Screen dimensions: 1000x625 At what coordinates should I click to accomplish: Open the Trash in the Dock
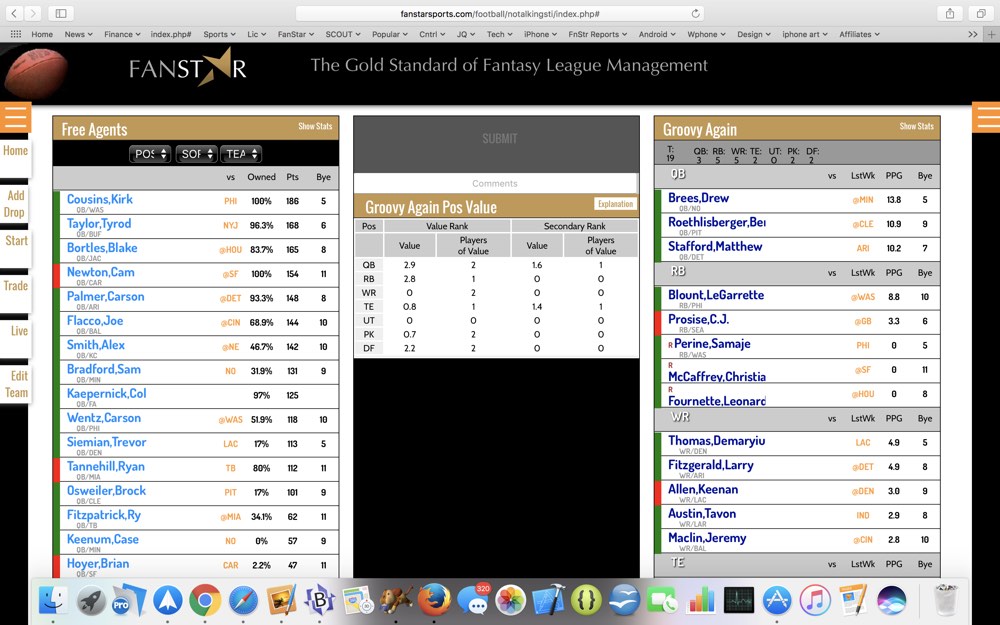point(946,600)
